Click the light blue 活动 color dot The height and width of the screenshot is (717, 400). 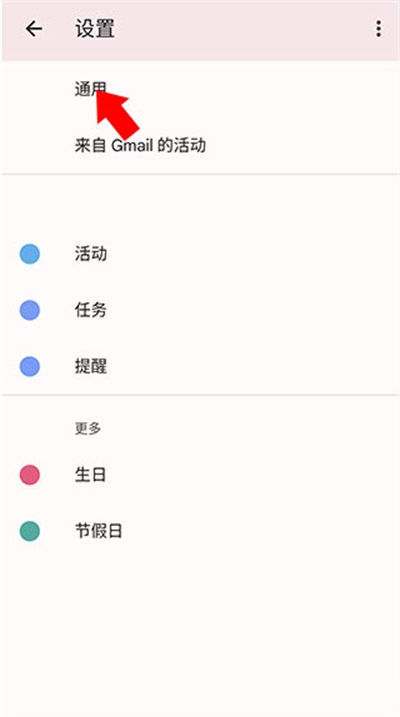pyautogui.click(x=30, y=254)
